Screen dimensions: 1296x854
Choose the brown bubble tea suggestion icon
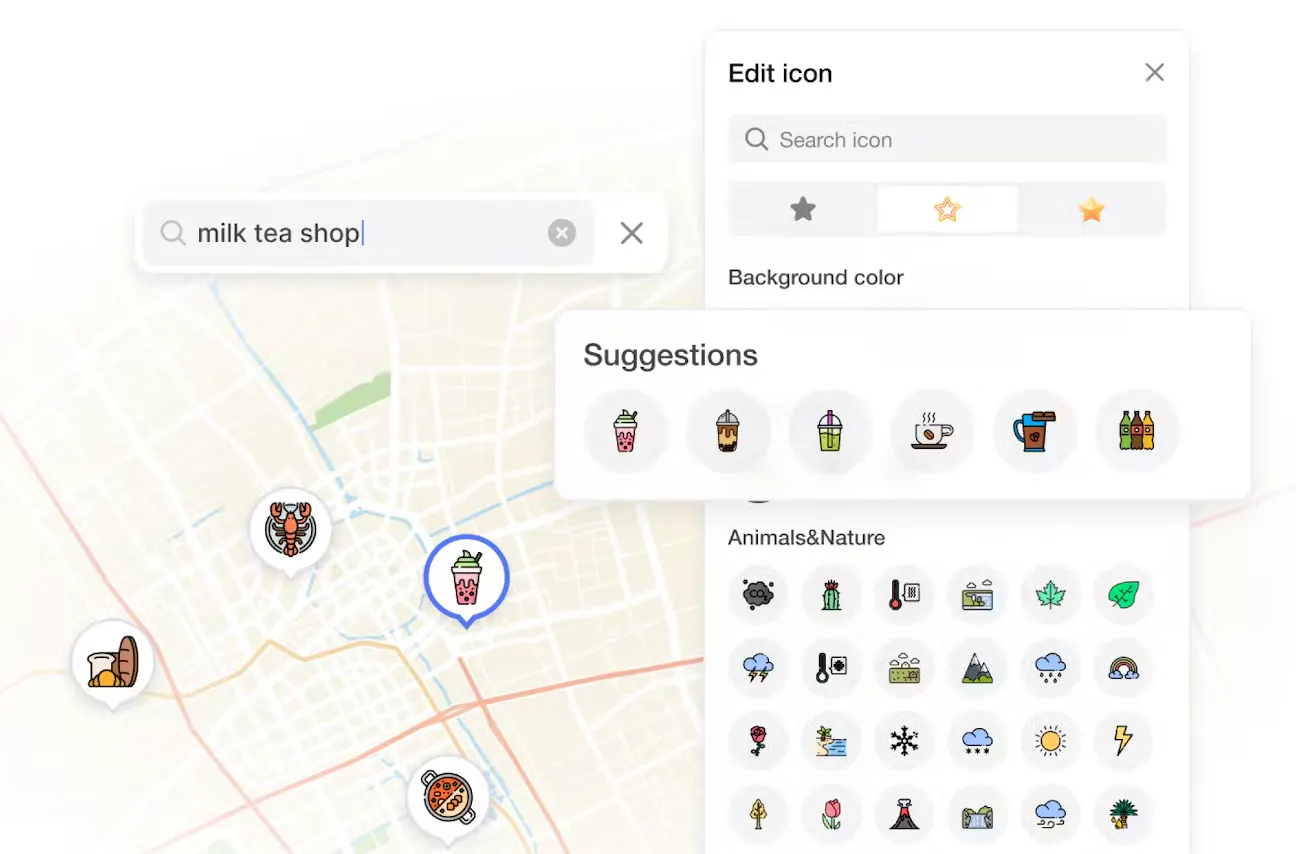click(x=728, y=432)
